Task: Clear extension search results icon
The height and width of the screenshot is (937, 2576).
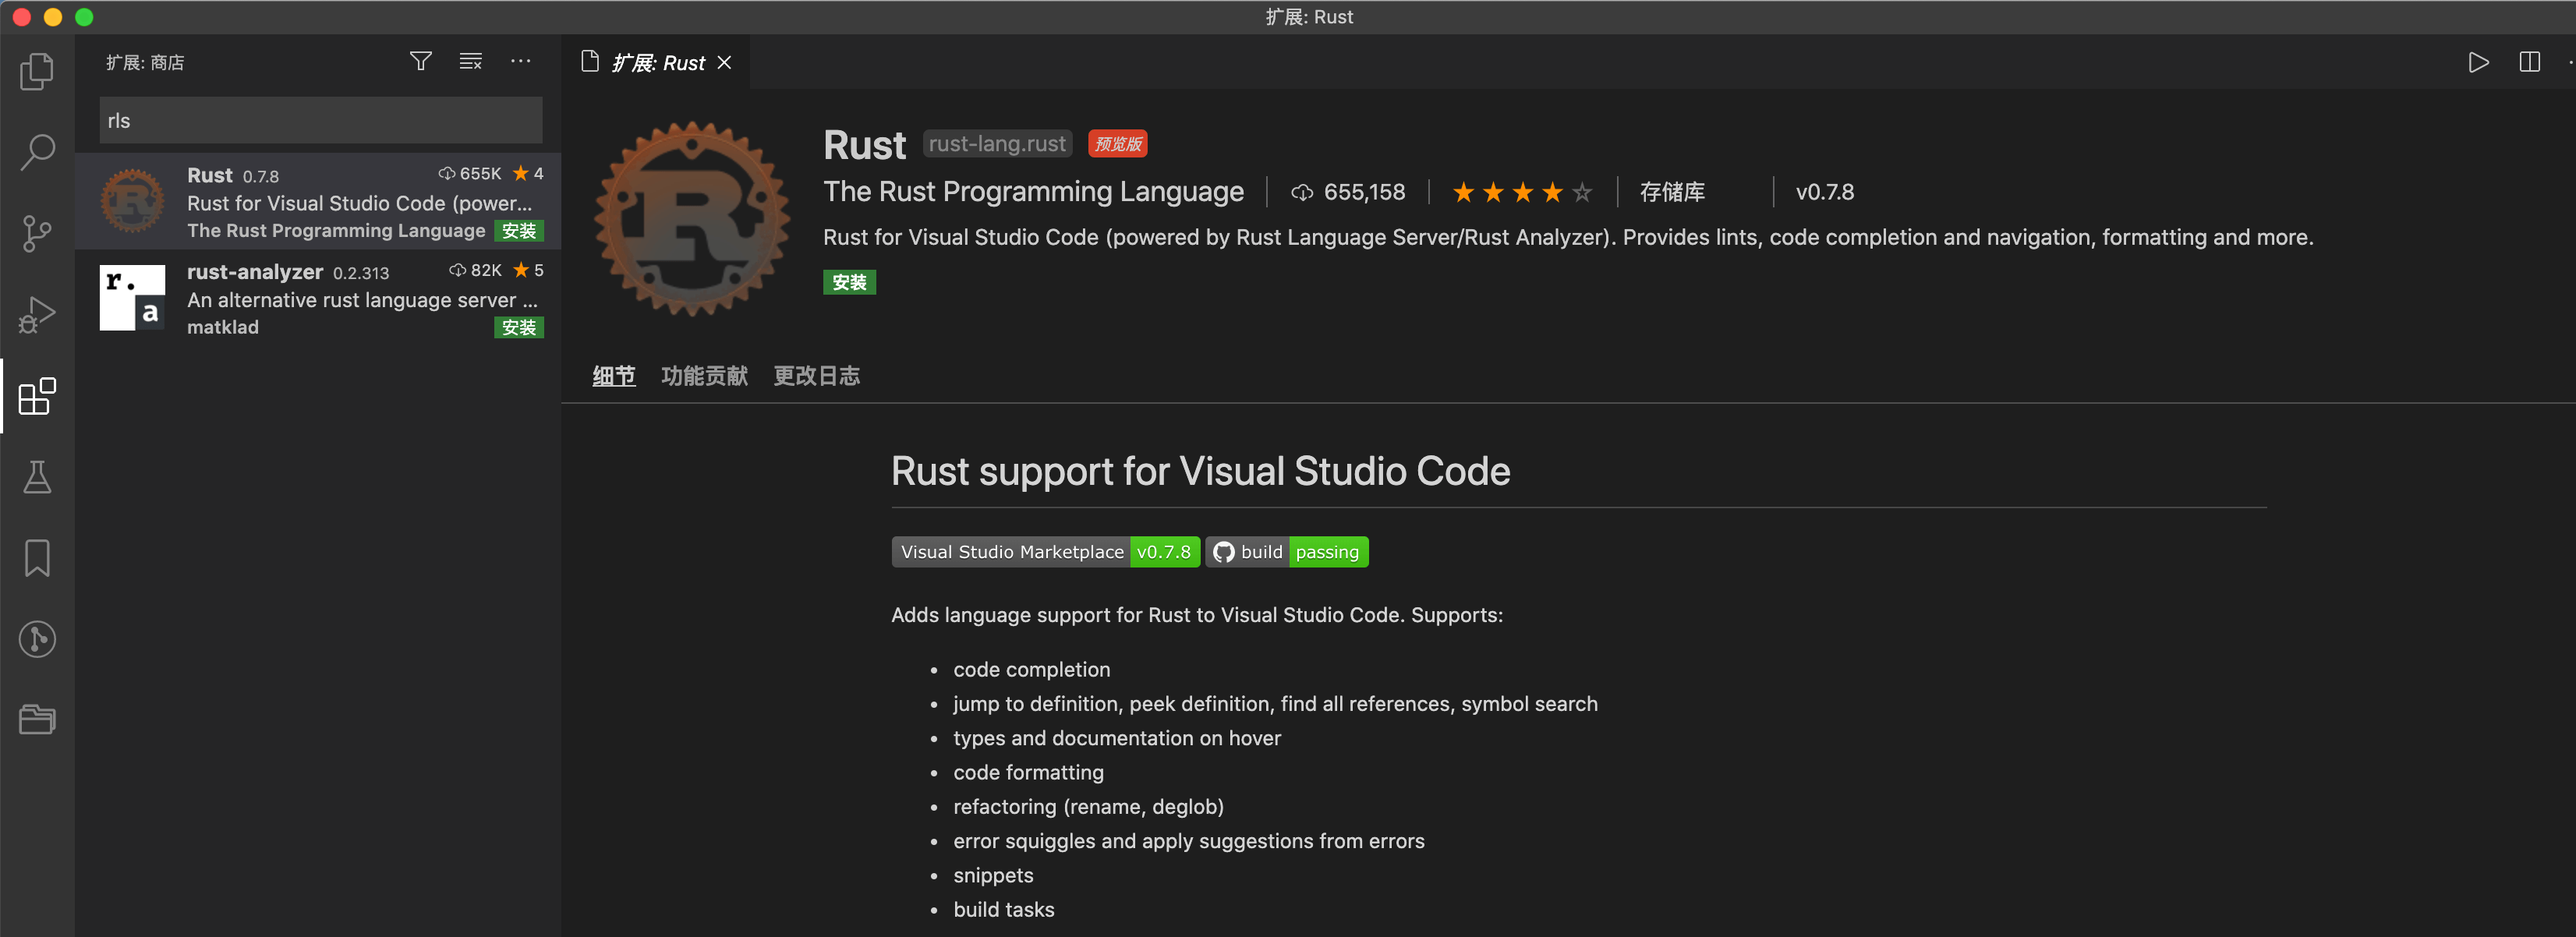Action: 470,62
